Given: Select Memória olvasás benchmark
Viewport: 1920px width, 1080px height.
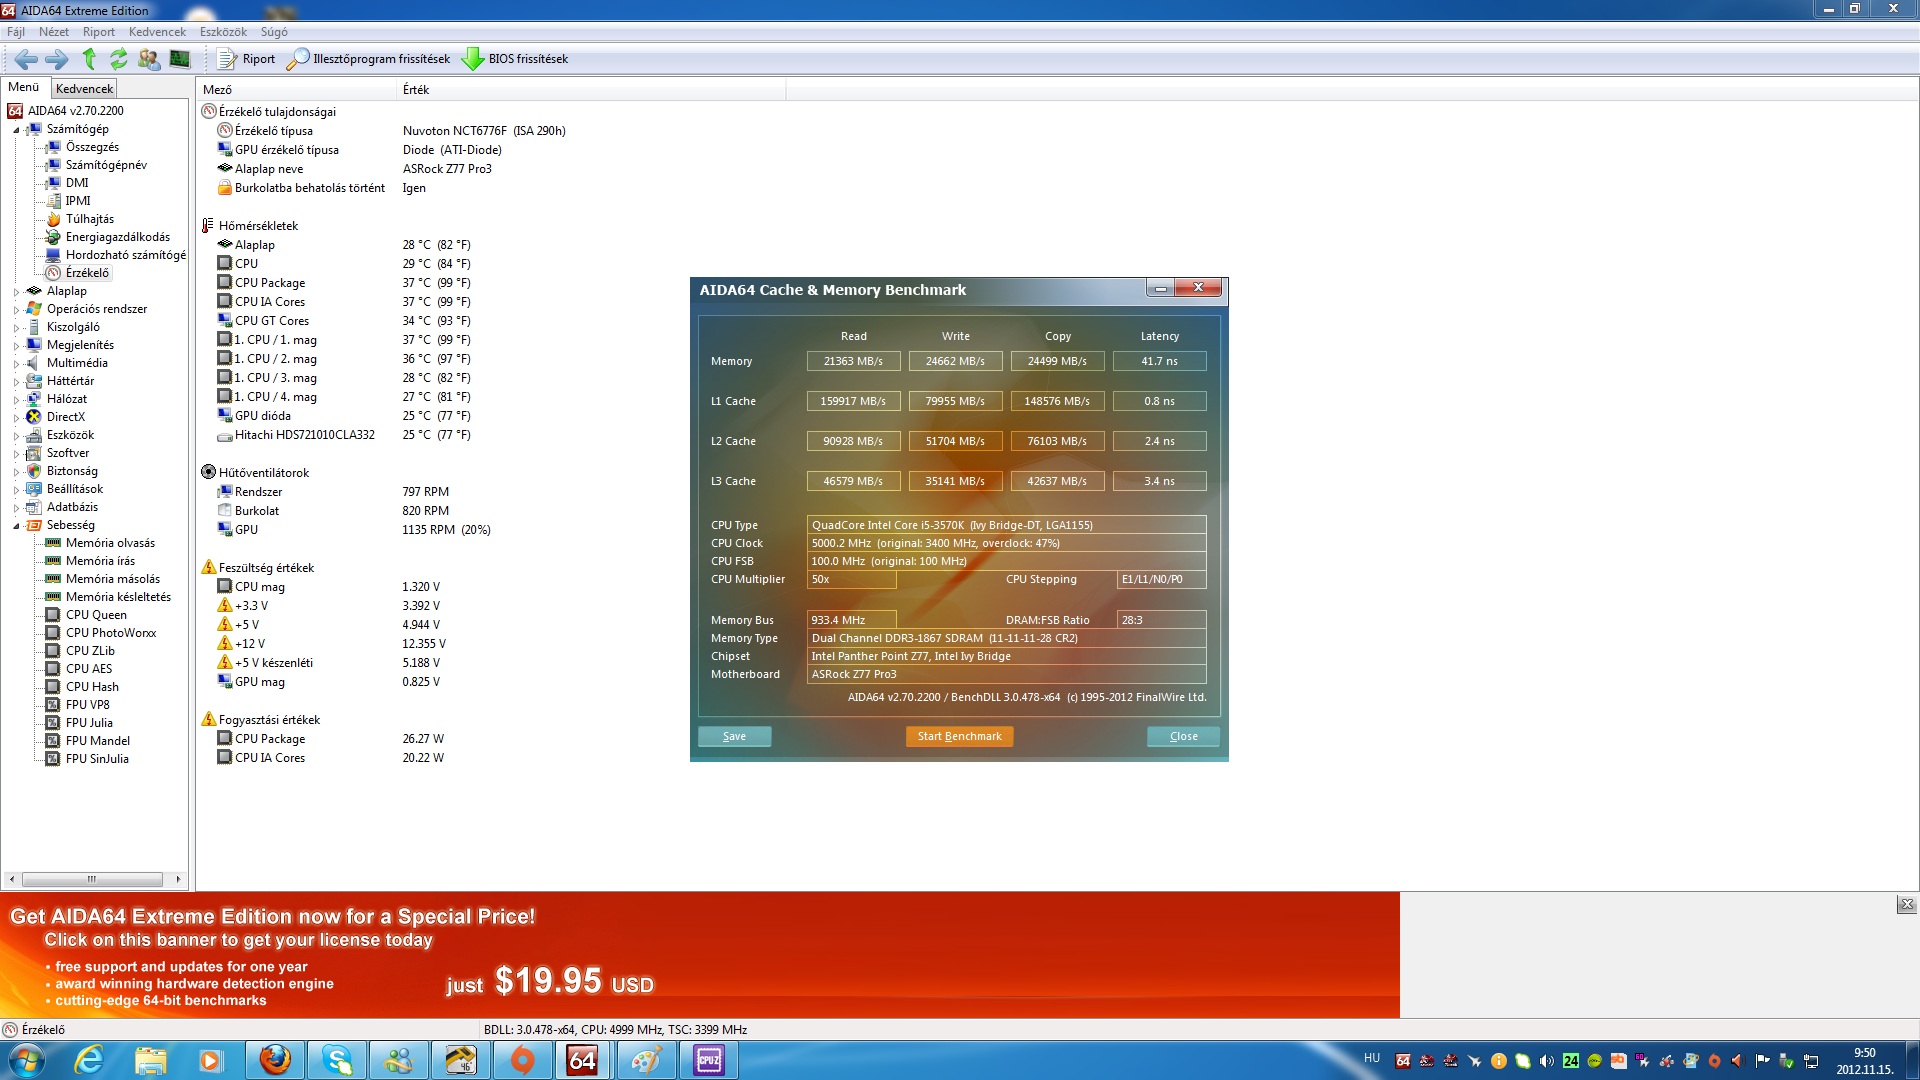Looking at the screenshot, I should (110, 543).
